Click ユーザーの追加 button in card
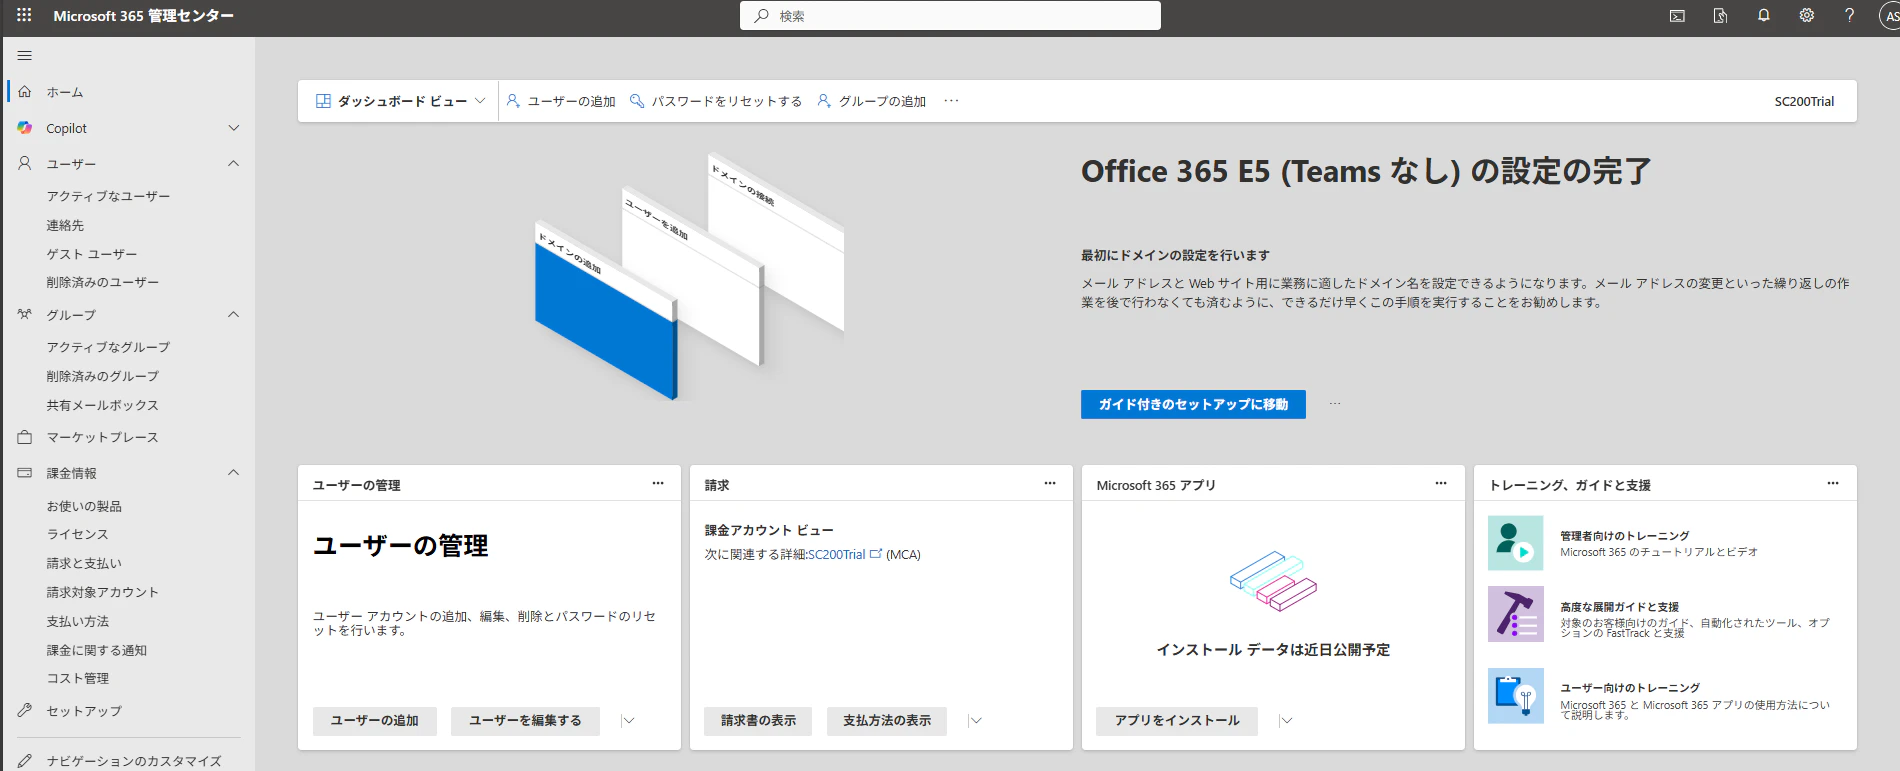 point(375,721)
